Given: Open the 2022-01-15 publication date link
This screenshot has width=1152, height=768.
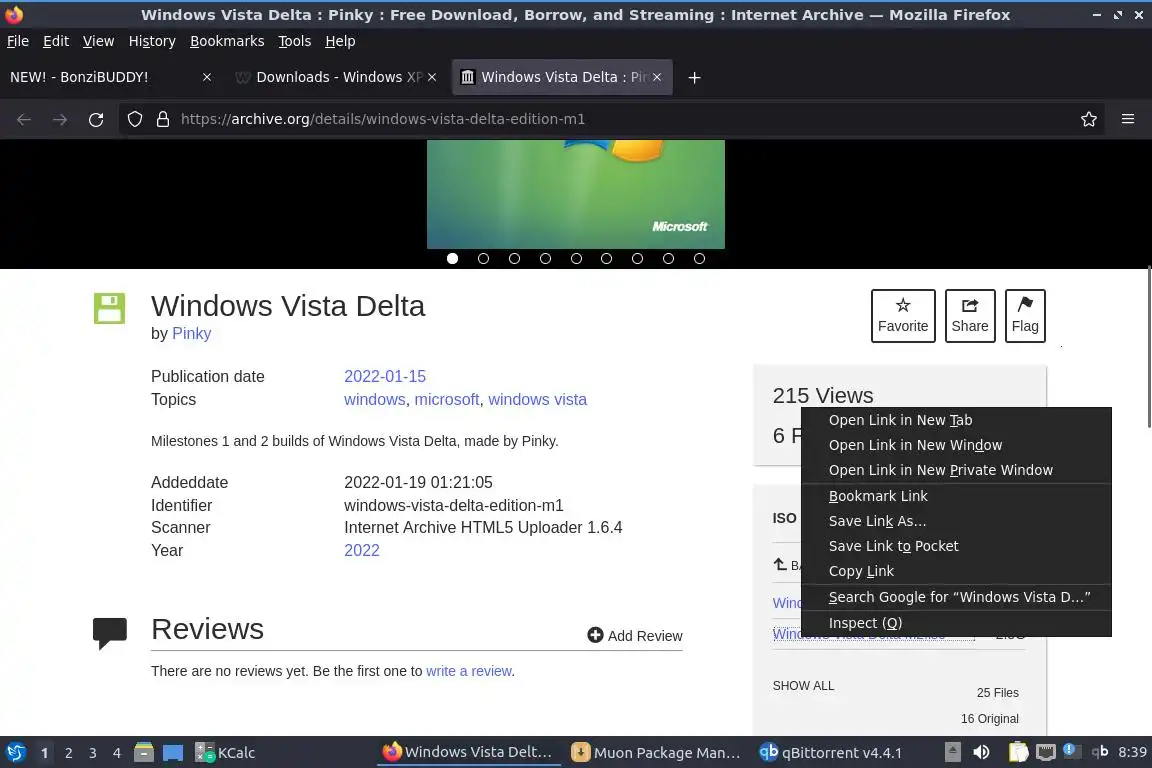Looking at the screenshot, I should tap(385, 376).
